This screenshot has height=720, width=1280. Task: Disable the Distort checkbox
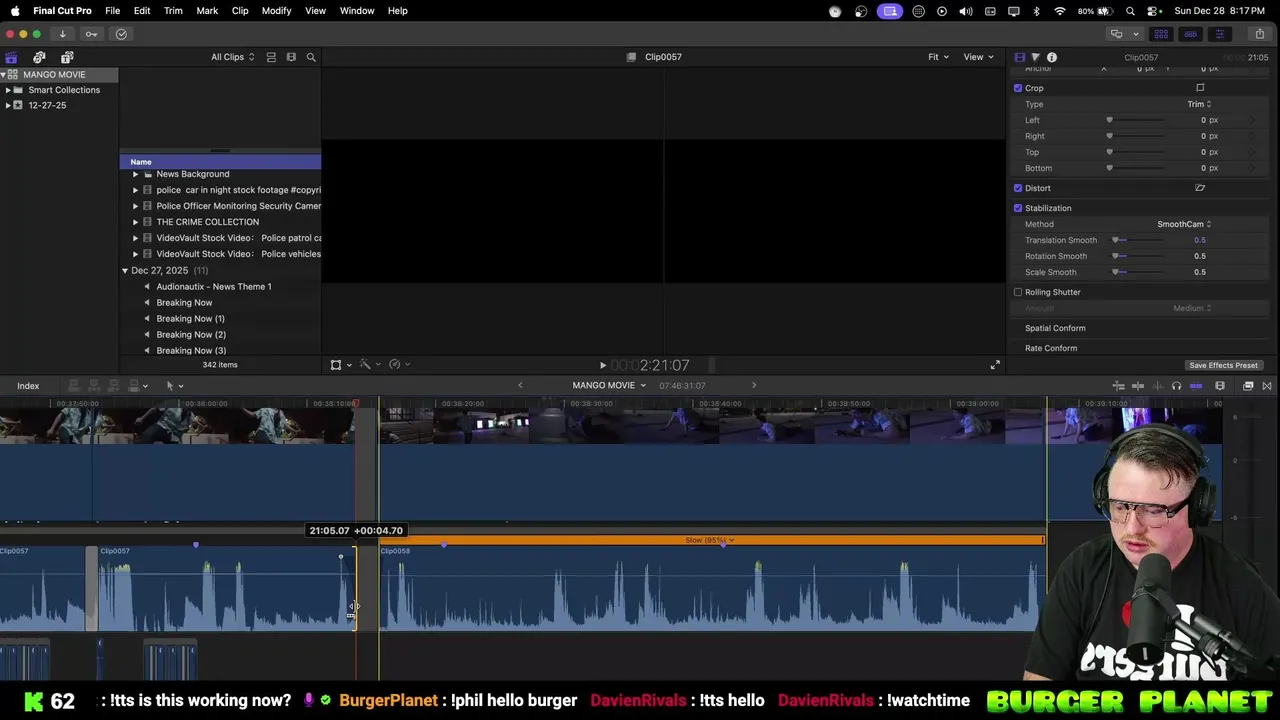tap(1018, 188)
